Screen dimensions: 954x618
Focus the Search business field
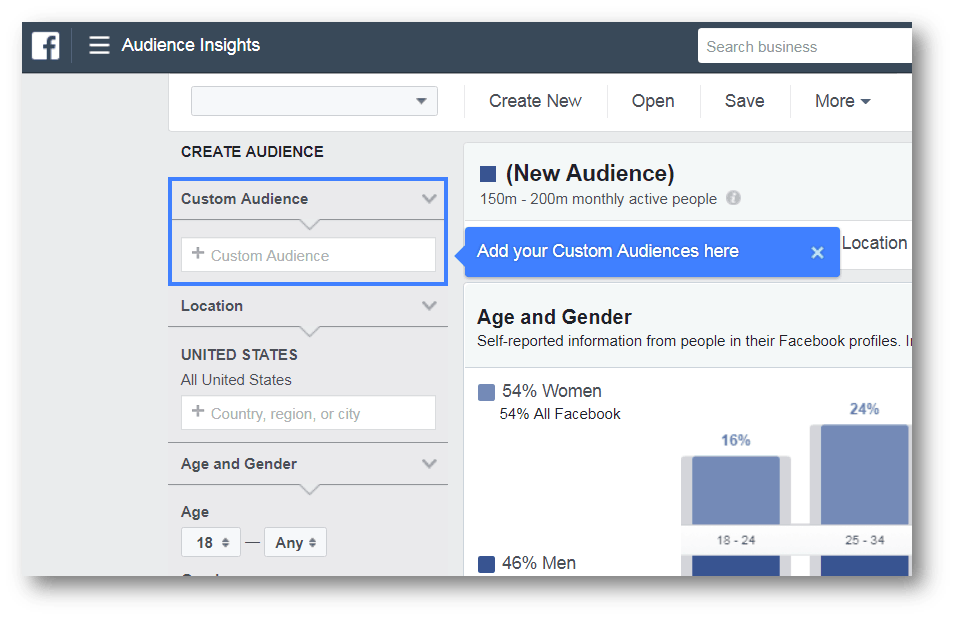click(x=804, y=46)
